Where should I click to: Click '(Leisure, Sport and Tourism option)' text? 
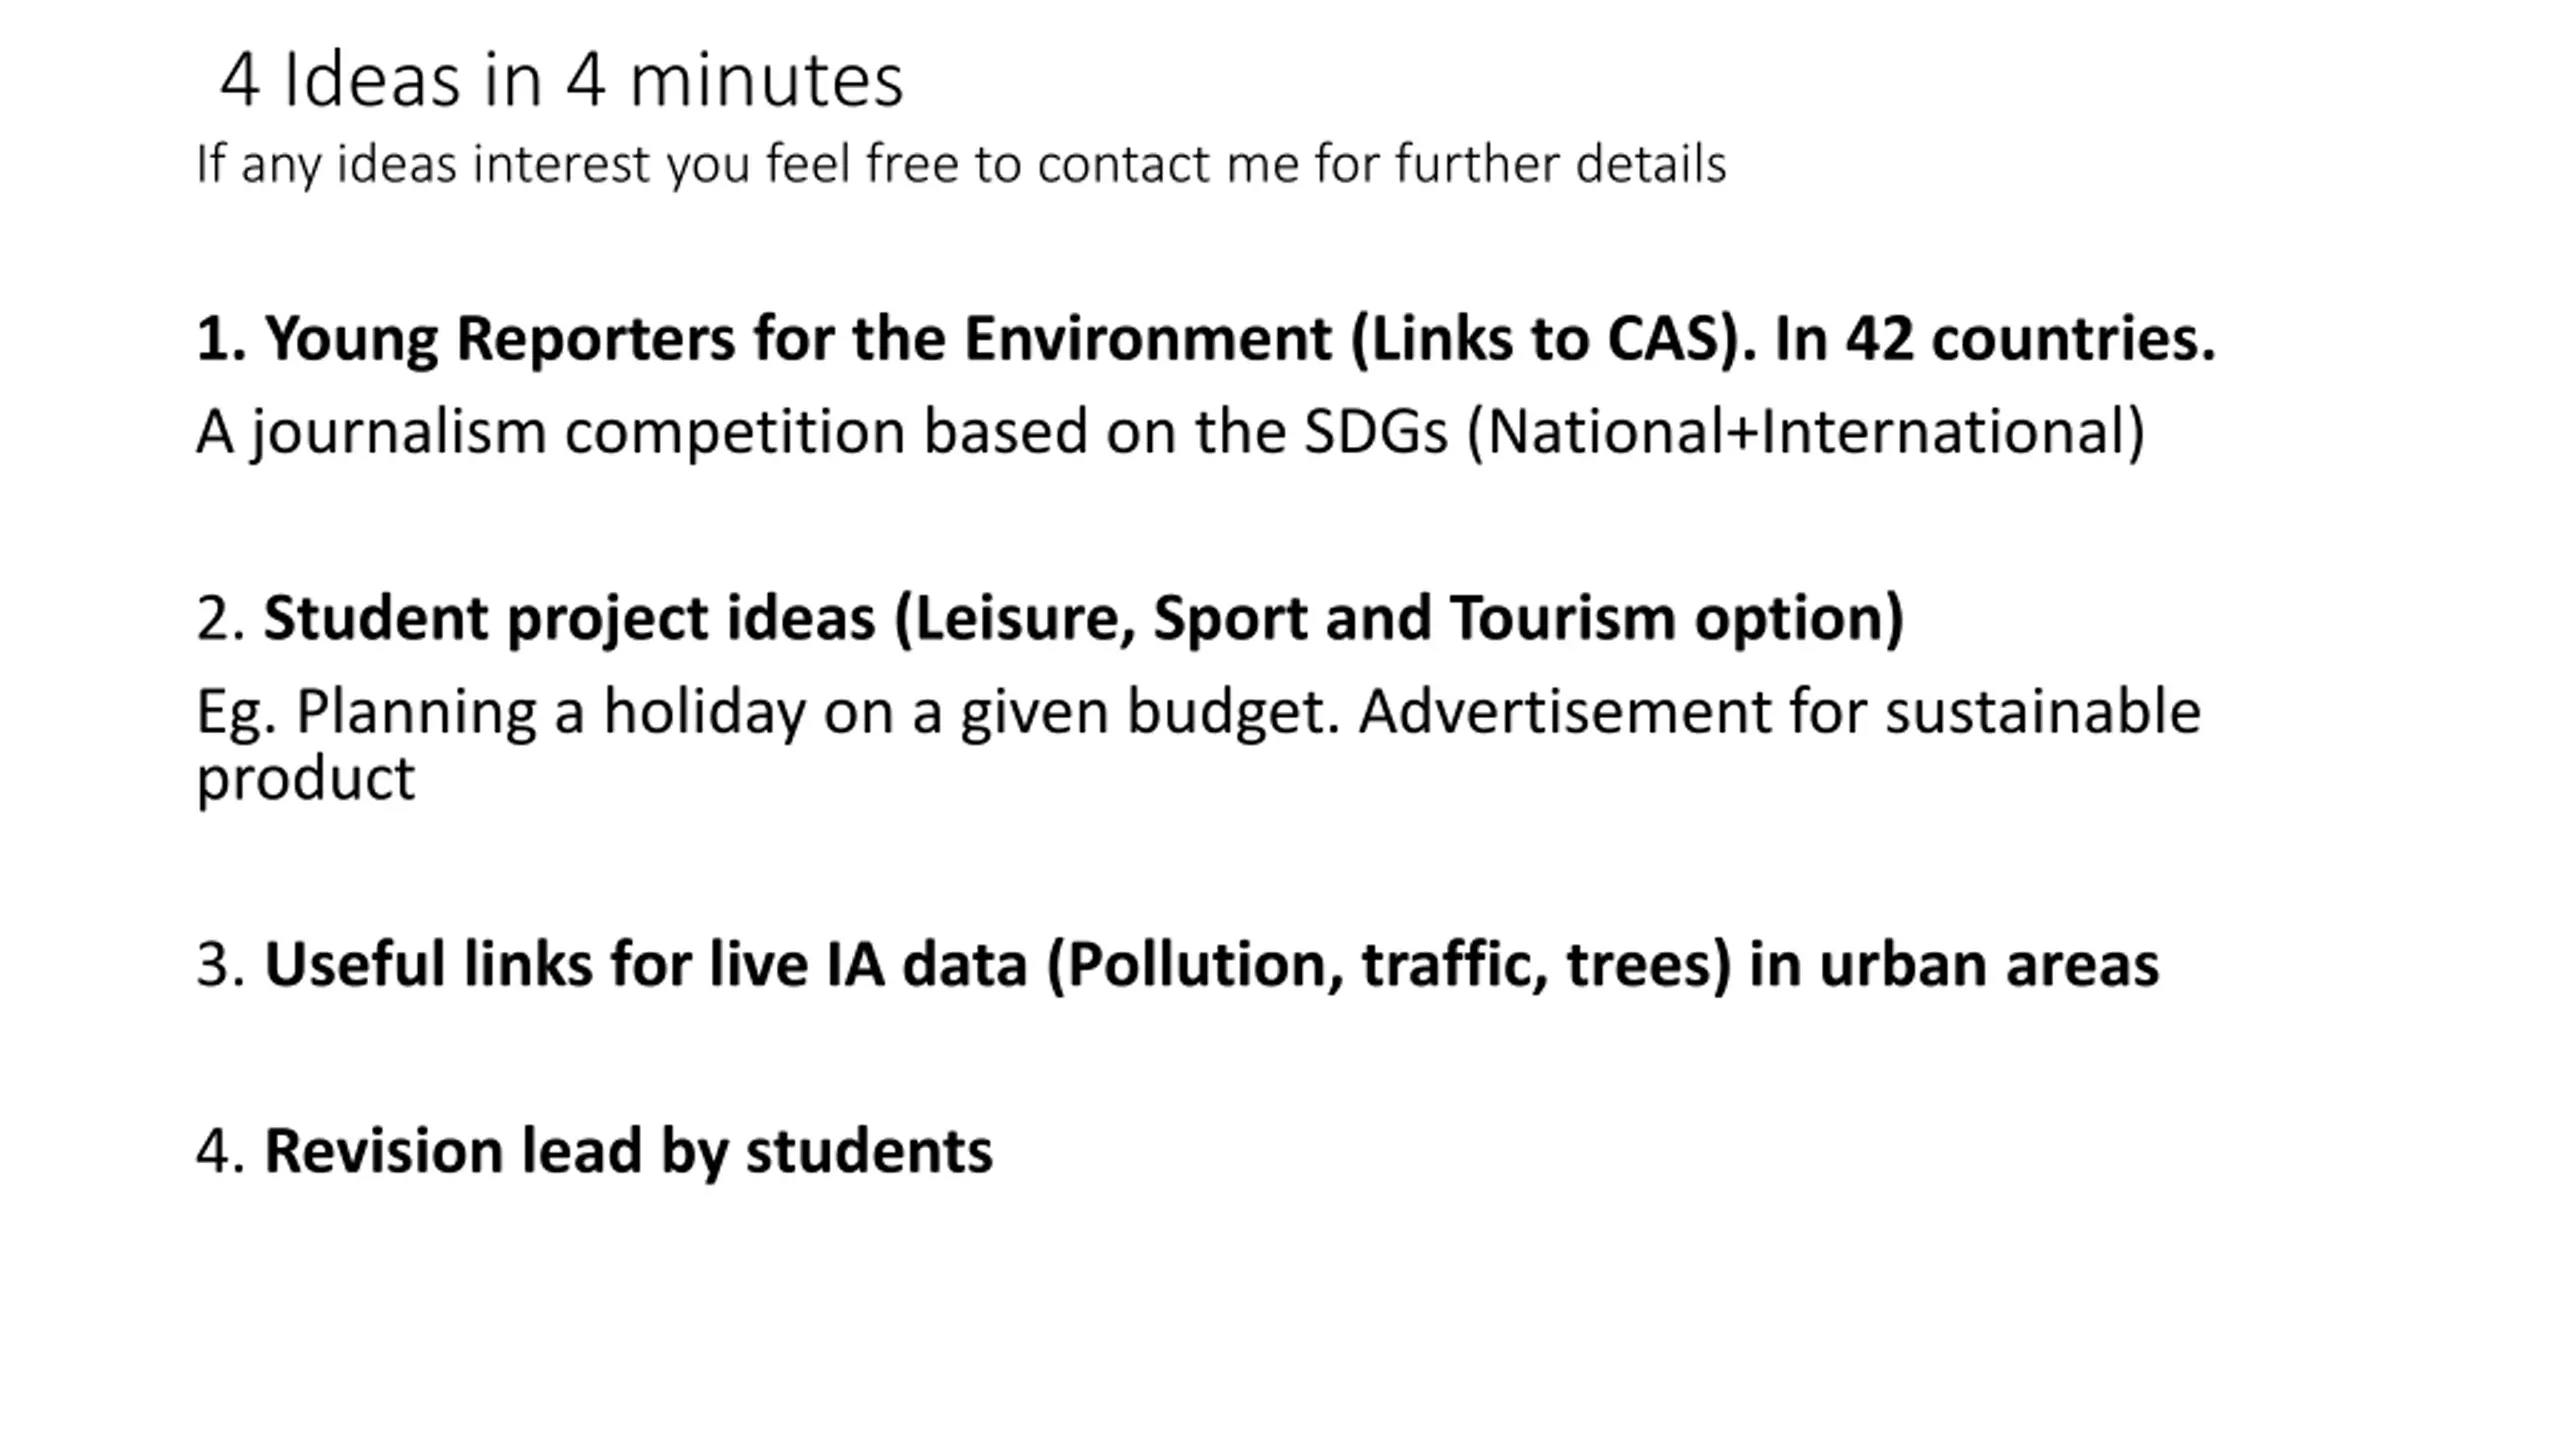click(x=1399, y=619)
